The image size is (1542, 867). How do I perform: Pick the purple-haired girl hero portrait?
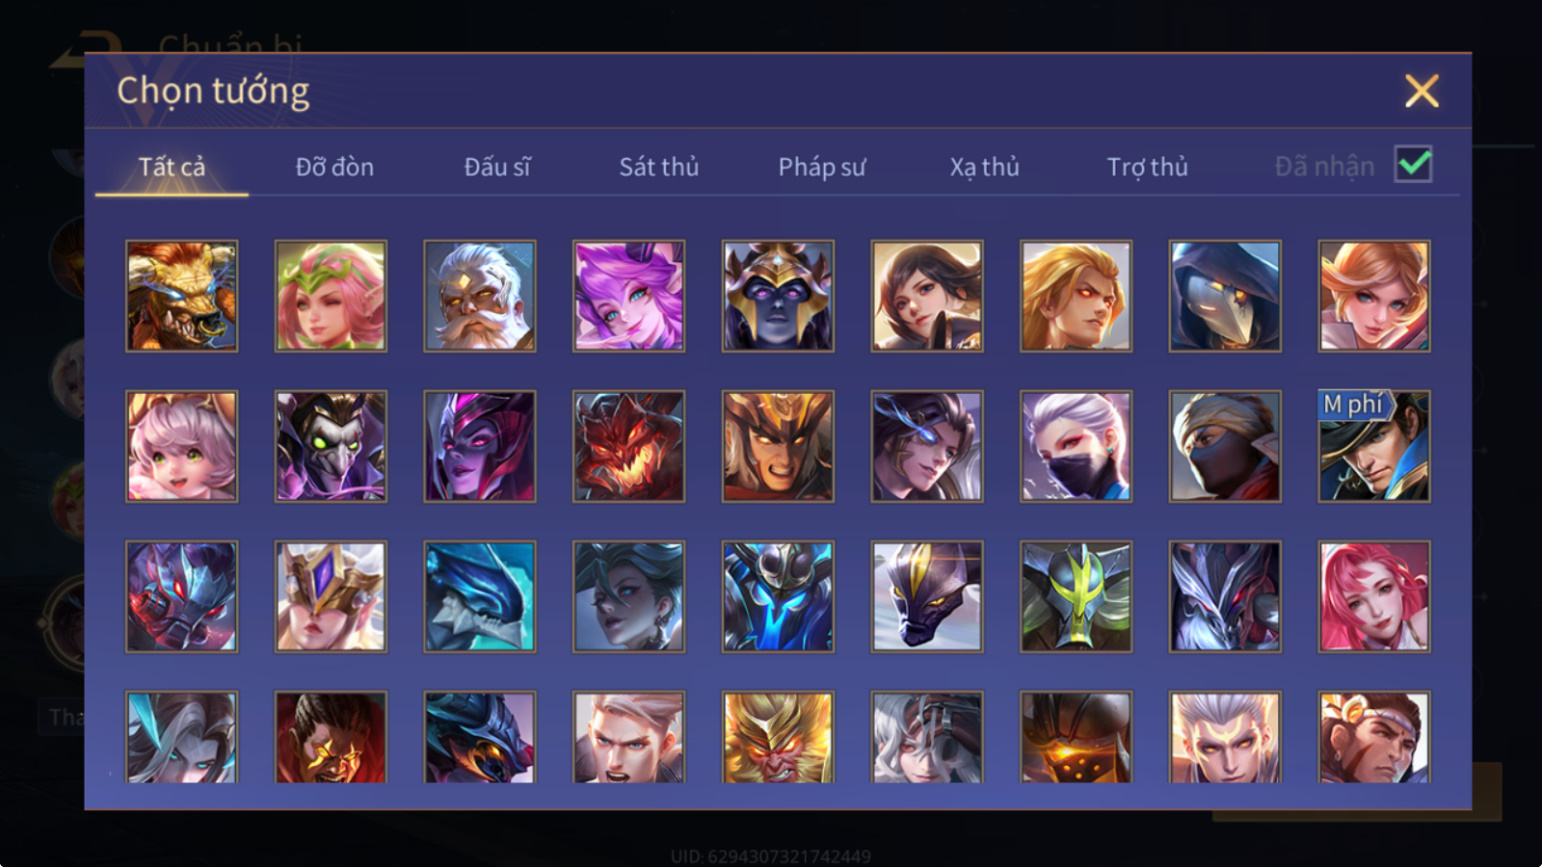click(x=629, y=296)
